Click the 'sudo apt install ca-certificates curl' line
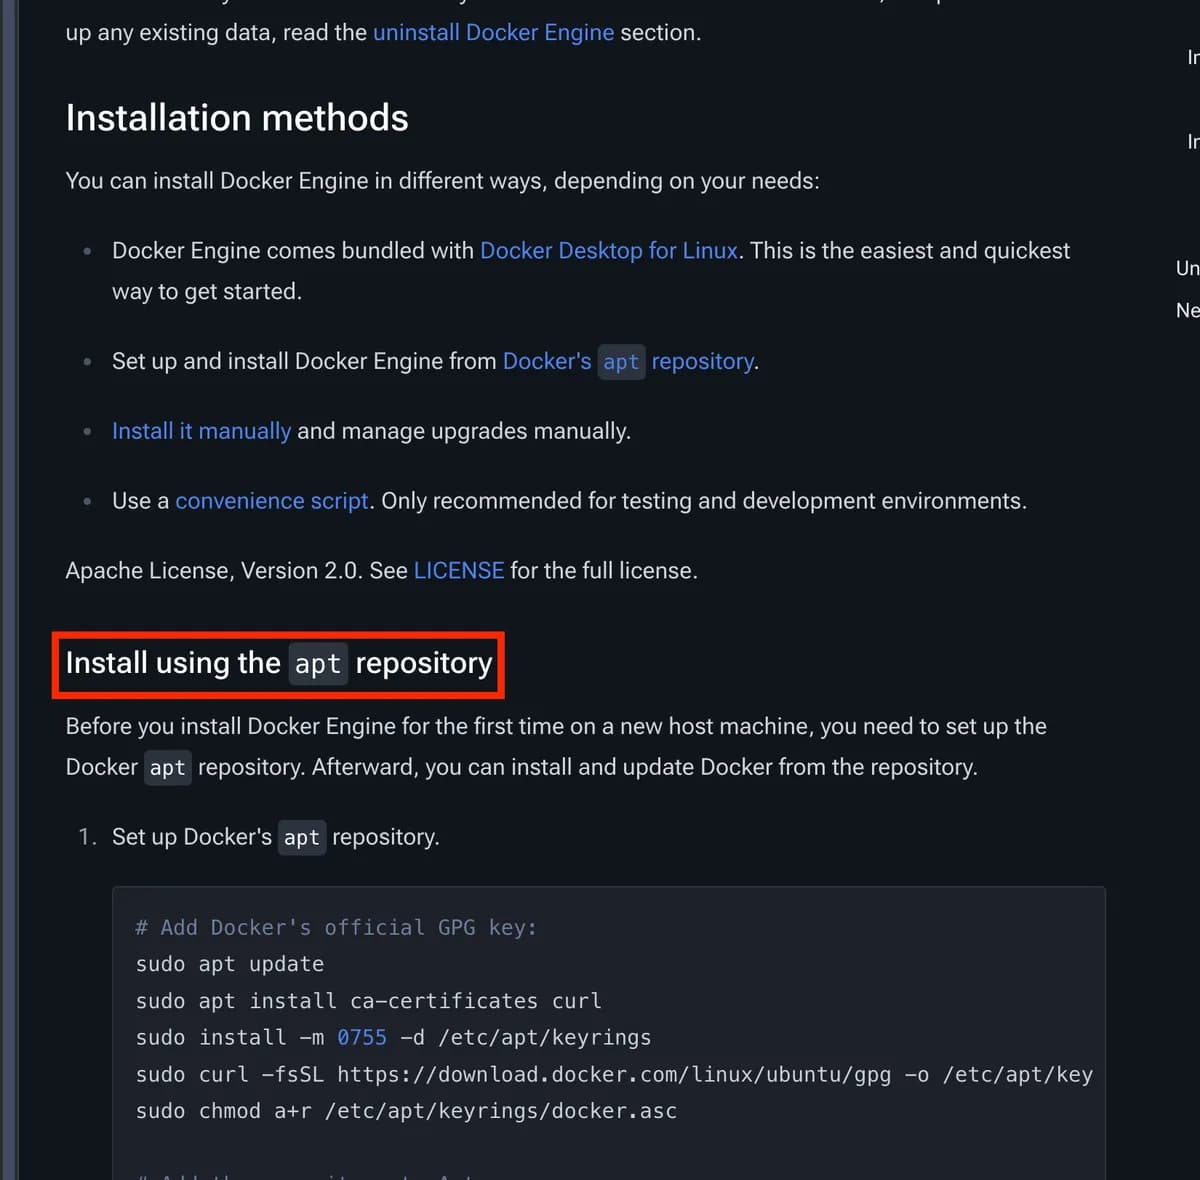 coord(369,1001)
